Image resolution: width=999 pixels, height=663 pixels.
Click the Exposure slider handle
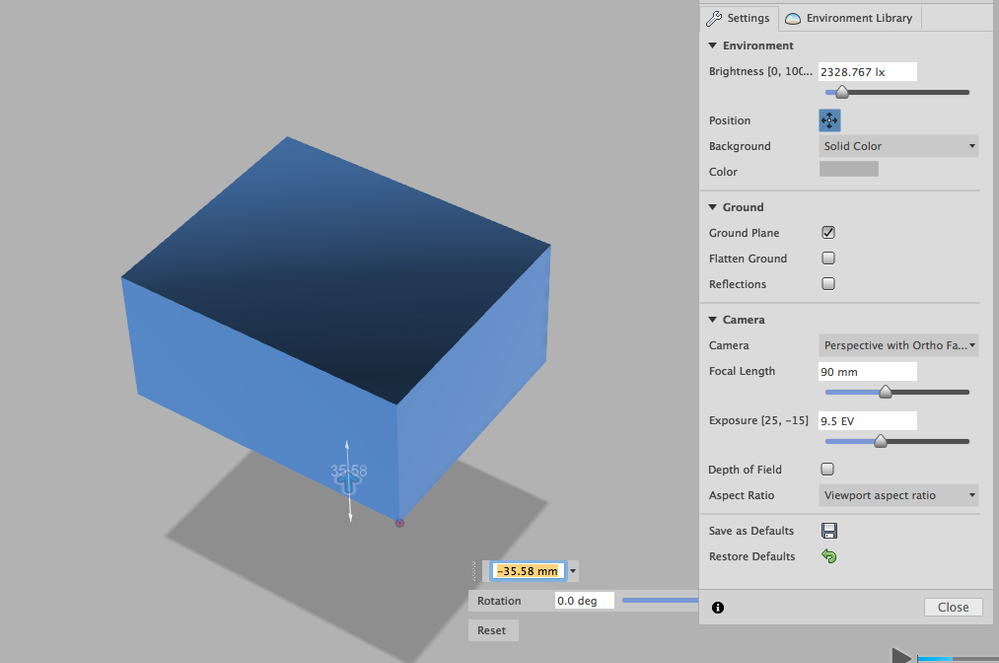[x=880, y=441]
